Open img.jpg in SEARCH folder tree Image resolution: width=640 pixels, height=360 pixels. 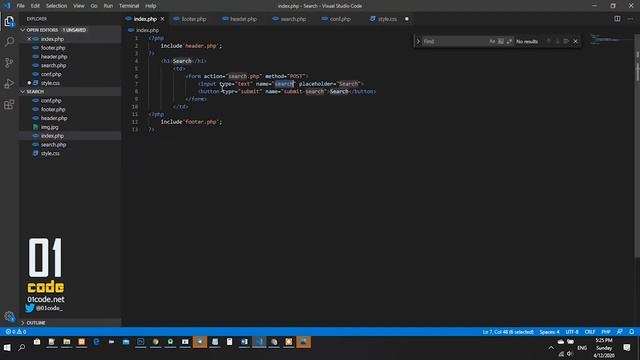70,127
